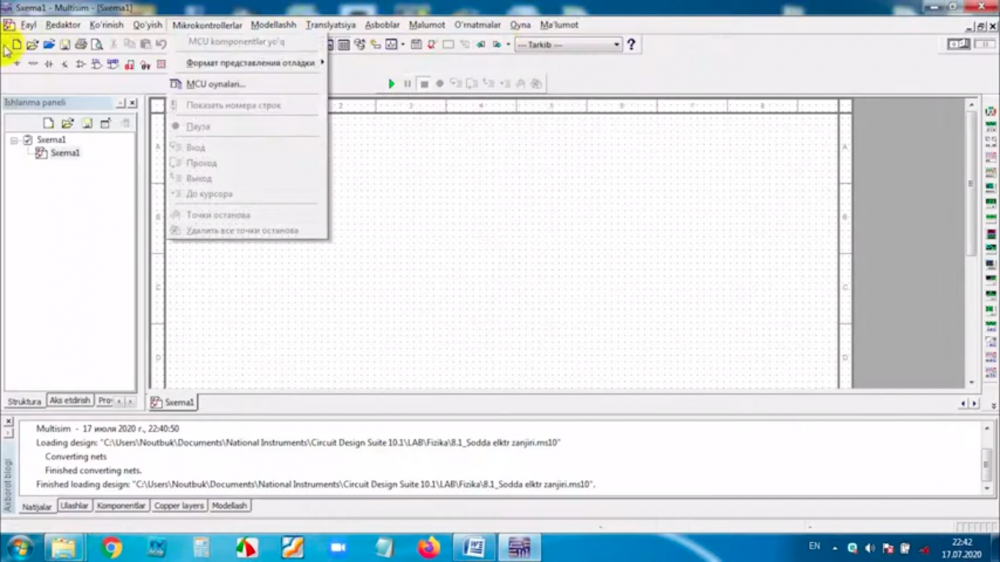
Task: Click the Save diskette icon in toolbar
Action: [65, 45]
